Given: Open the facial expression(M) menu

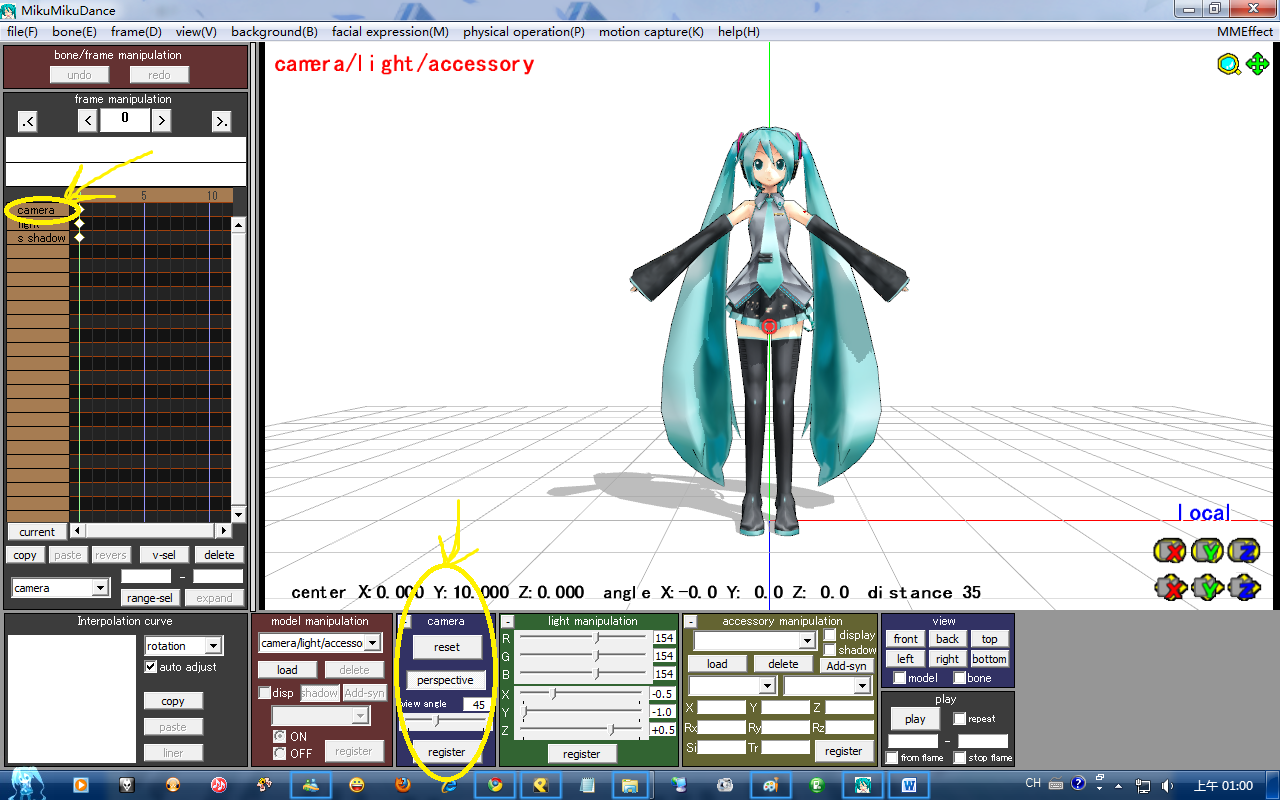Looking at the screenshot, I should coord(390,32).
